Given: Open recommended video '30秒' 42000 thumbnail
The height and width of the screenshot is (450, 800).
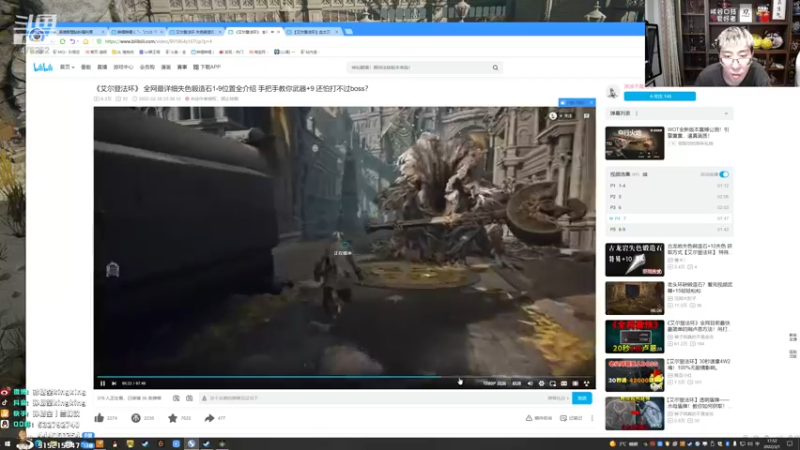Looking at the screenshot, I should coord(635,375).
